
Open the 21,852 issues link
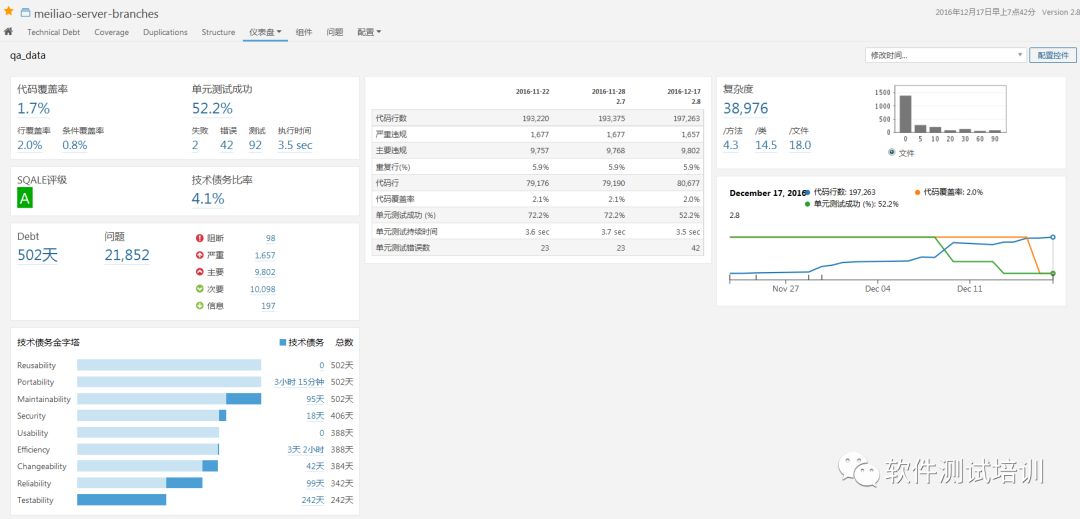coord(127,255)
